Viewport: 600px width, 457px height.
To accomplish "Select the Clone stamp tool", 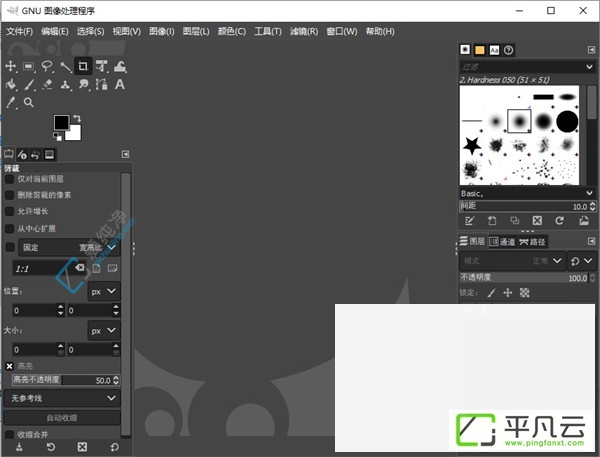I will [x=65, y=85].
